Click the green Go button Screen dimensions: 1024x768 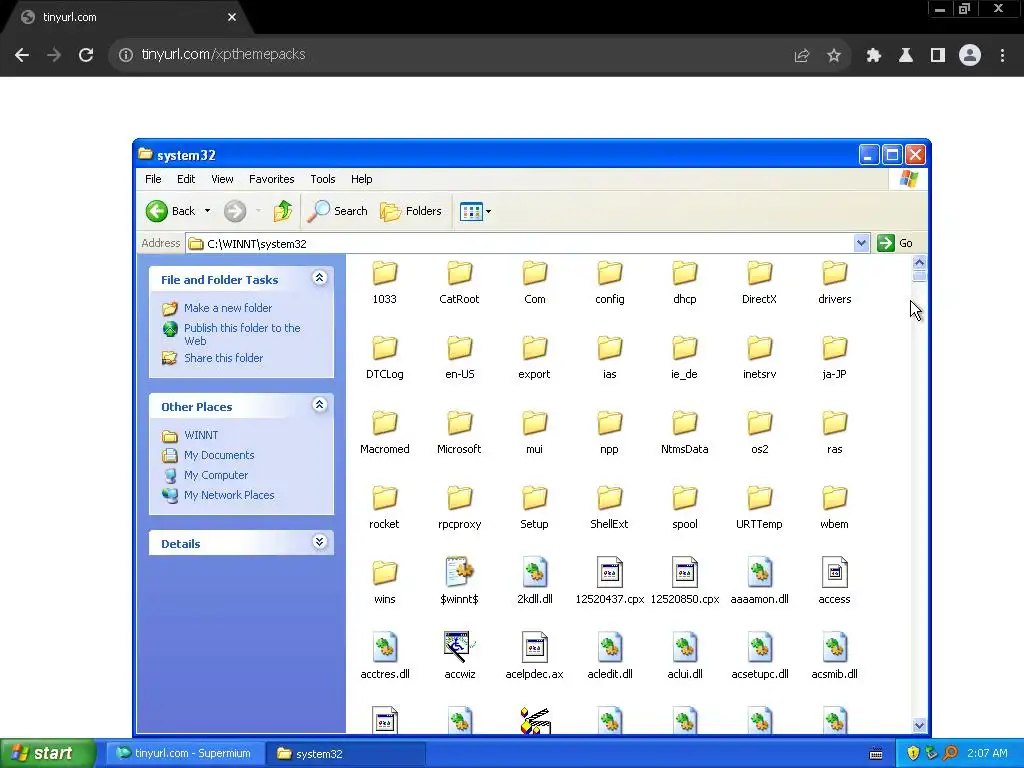click(x=895, y=243)
